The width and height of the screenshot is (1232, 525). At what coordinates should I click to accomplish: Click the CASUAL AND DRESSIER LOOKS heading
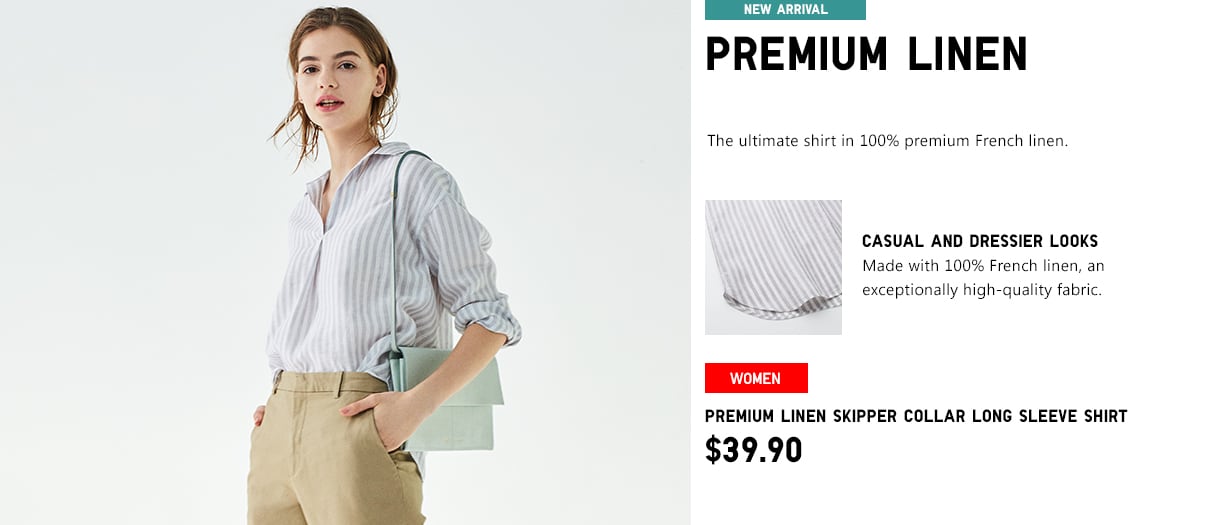click(980, 241)
